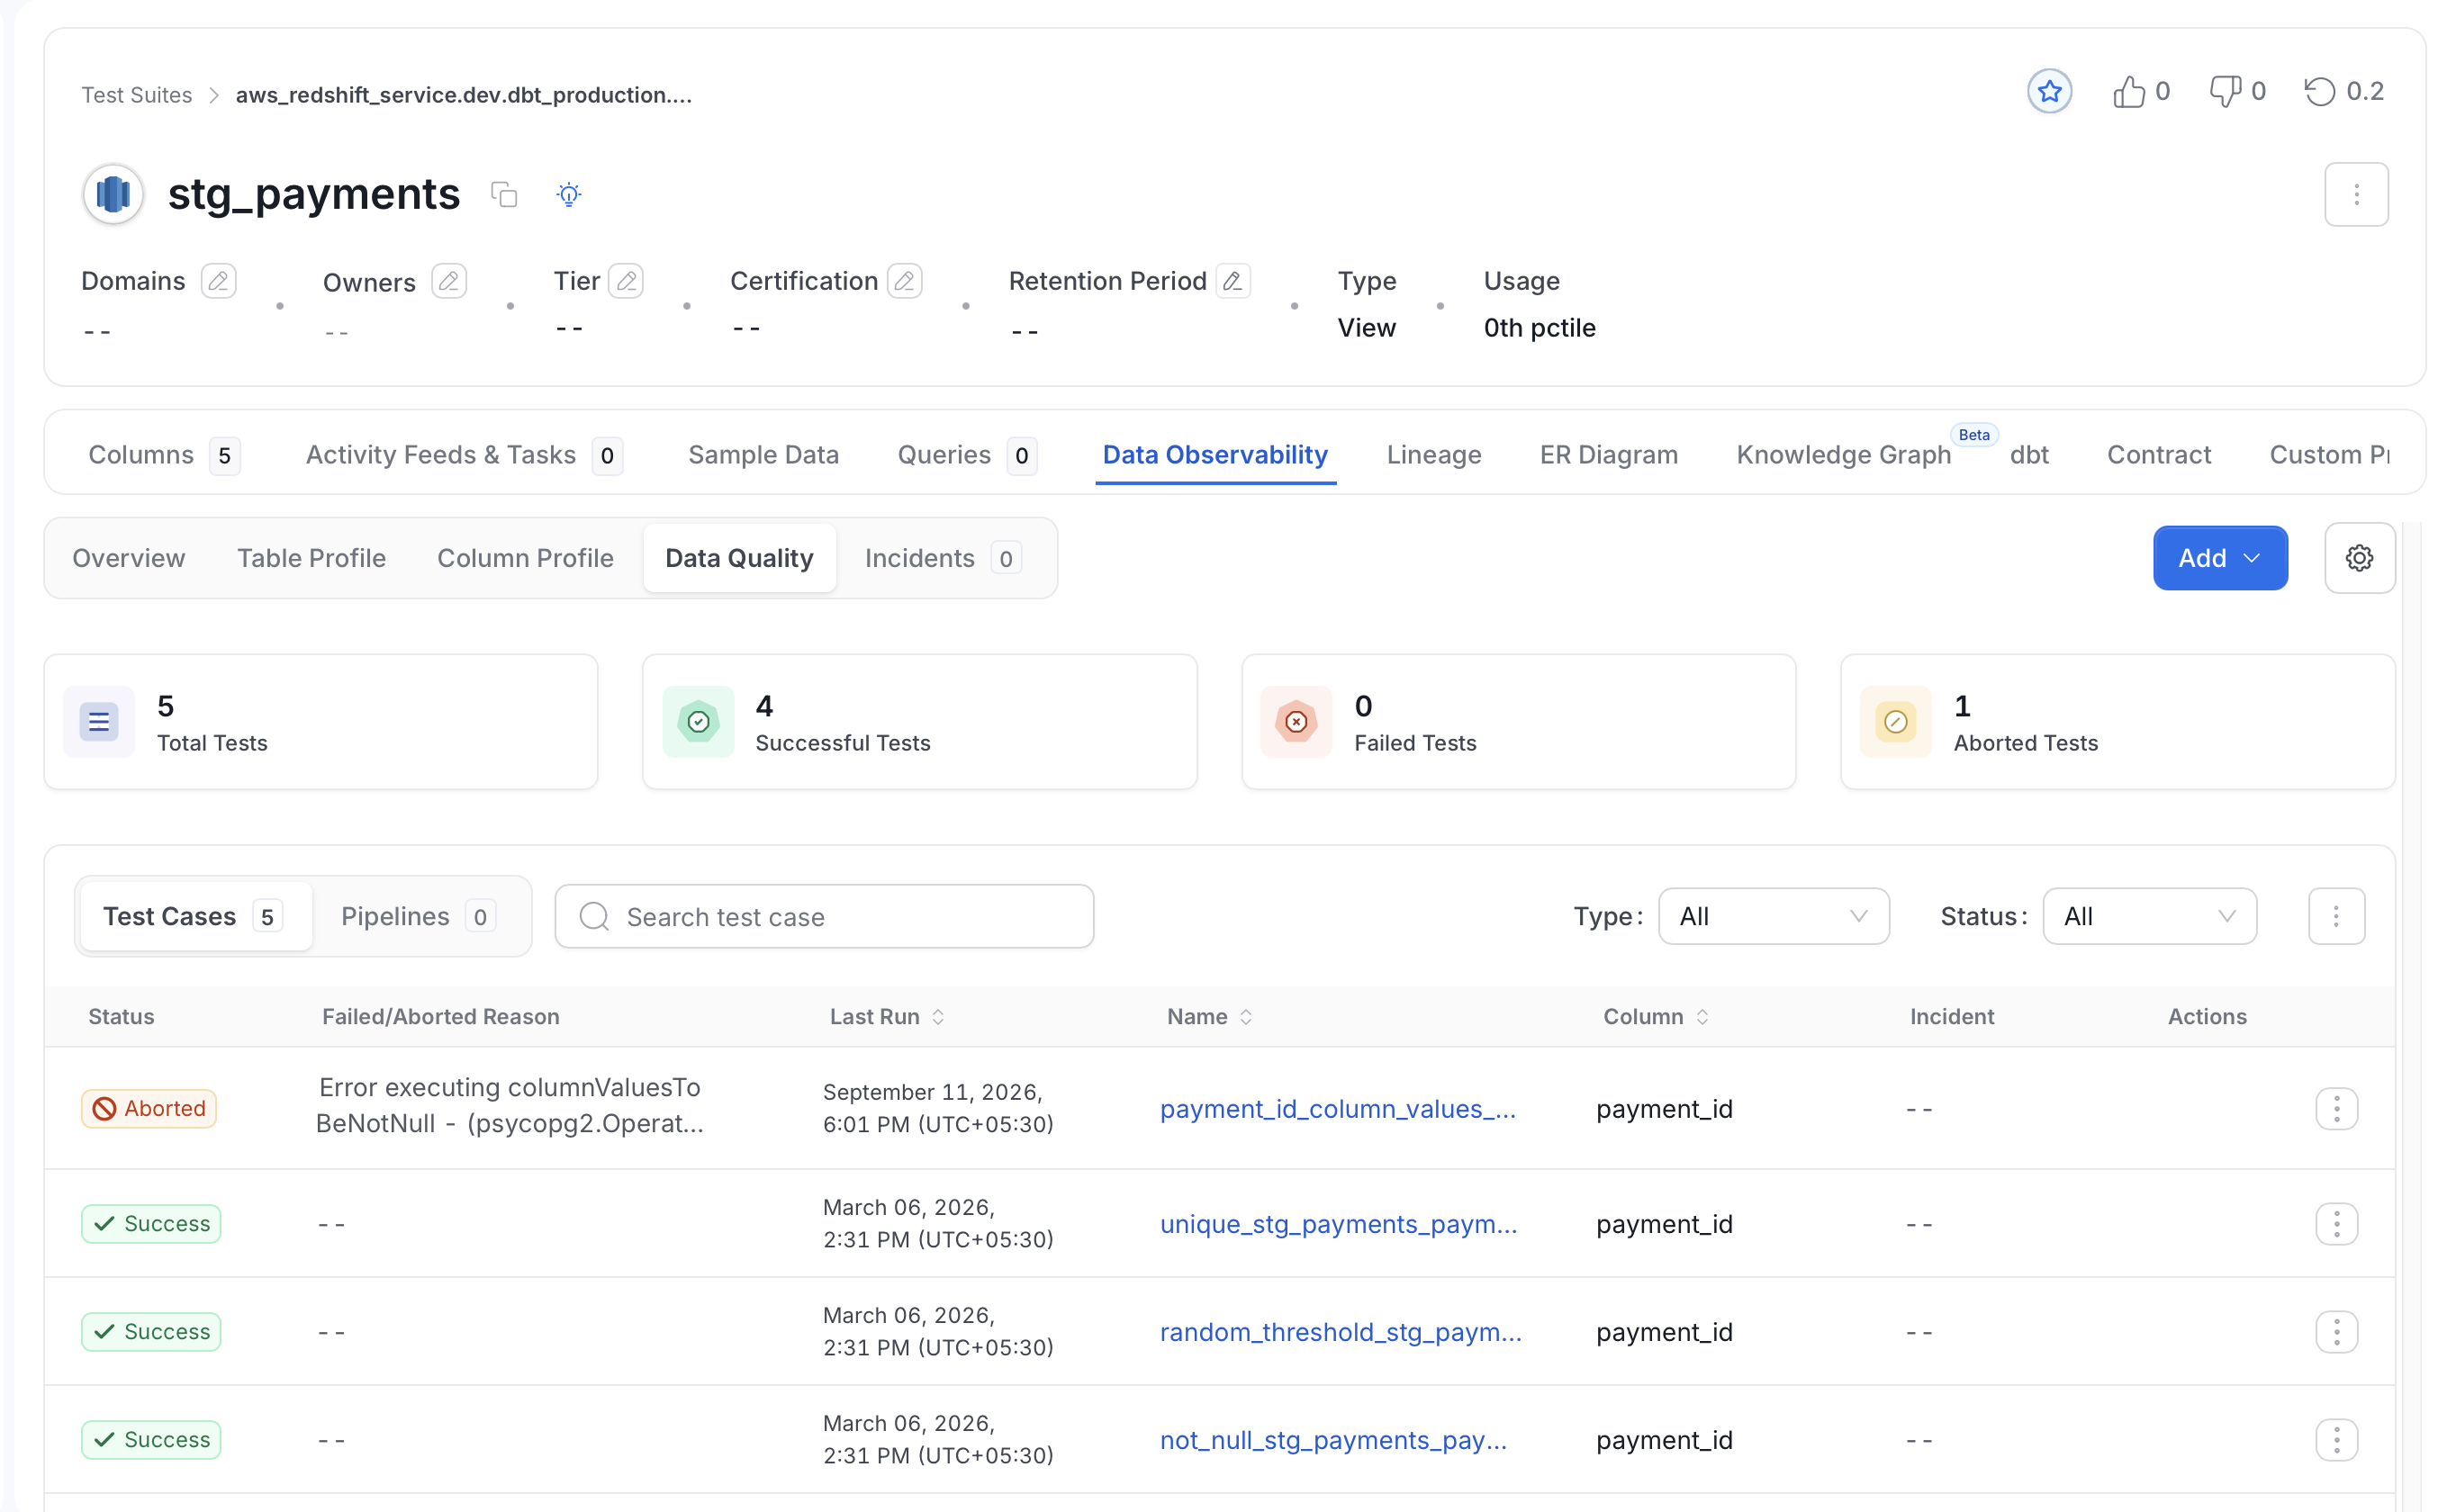Switch to the Pipelines tab

[x=418, y=916]
